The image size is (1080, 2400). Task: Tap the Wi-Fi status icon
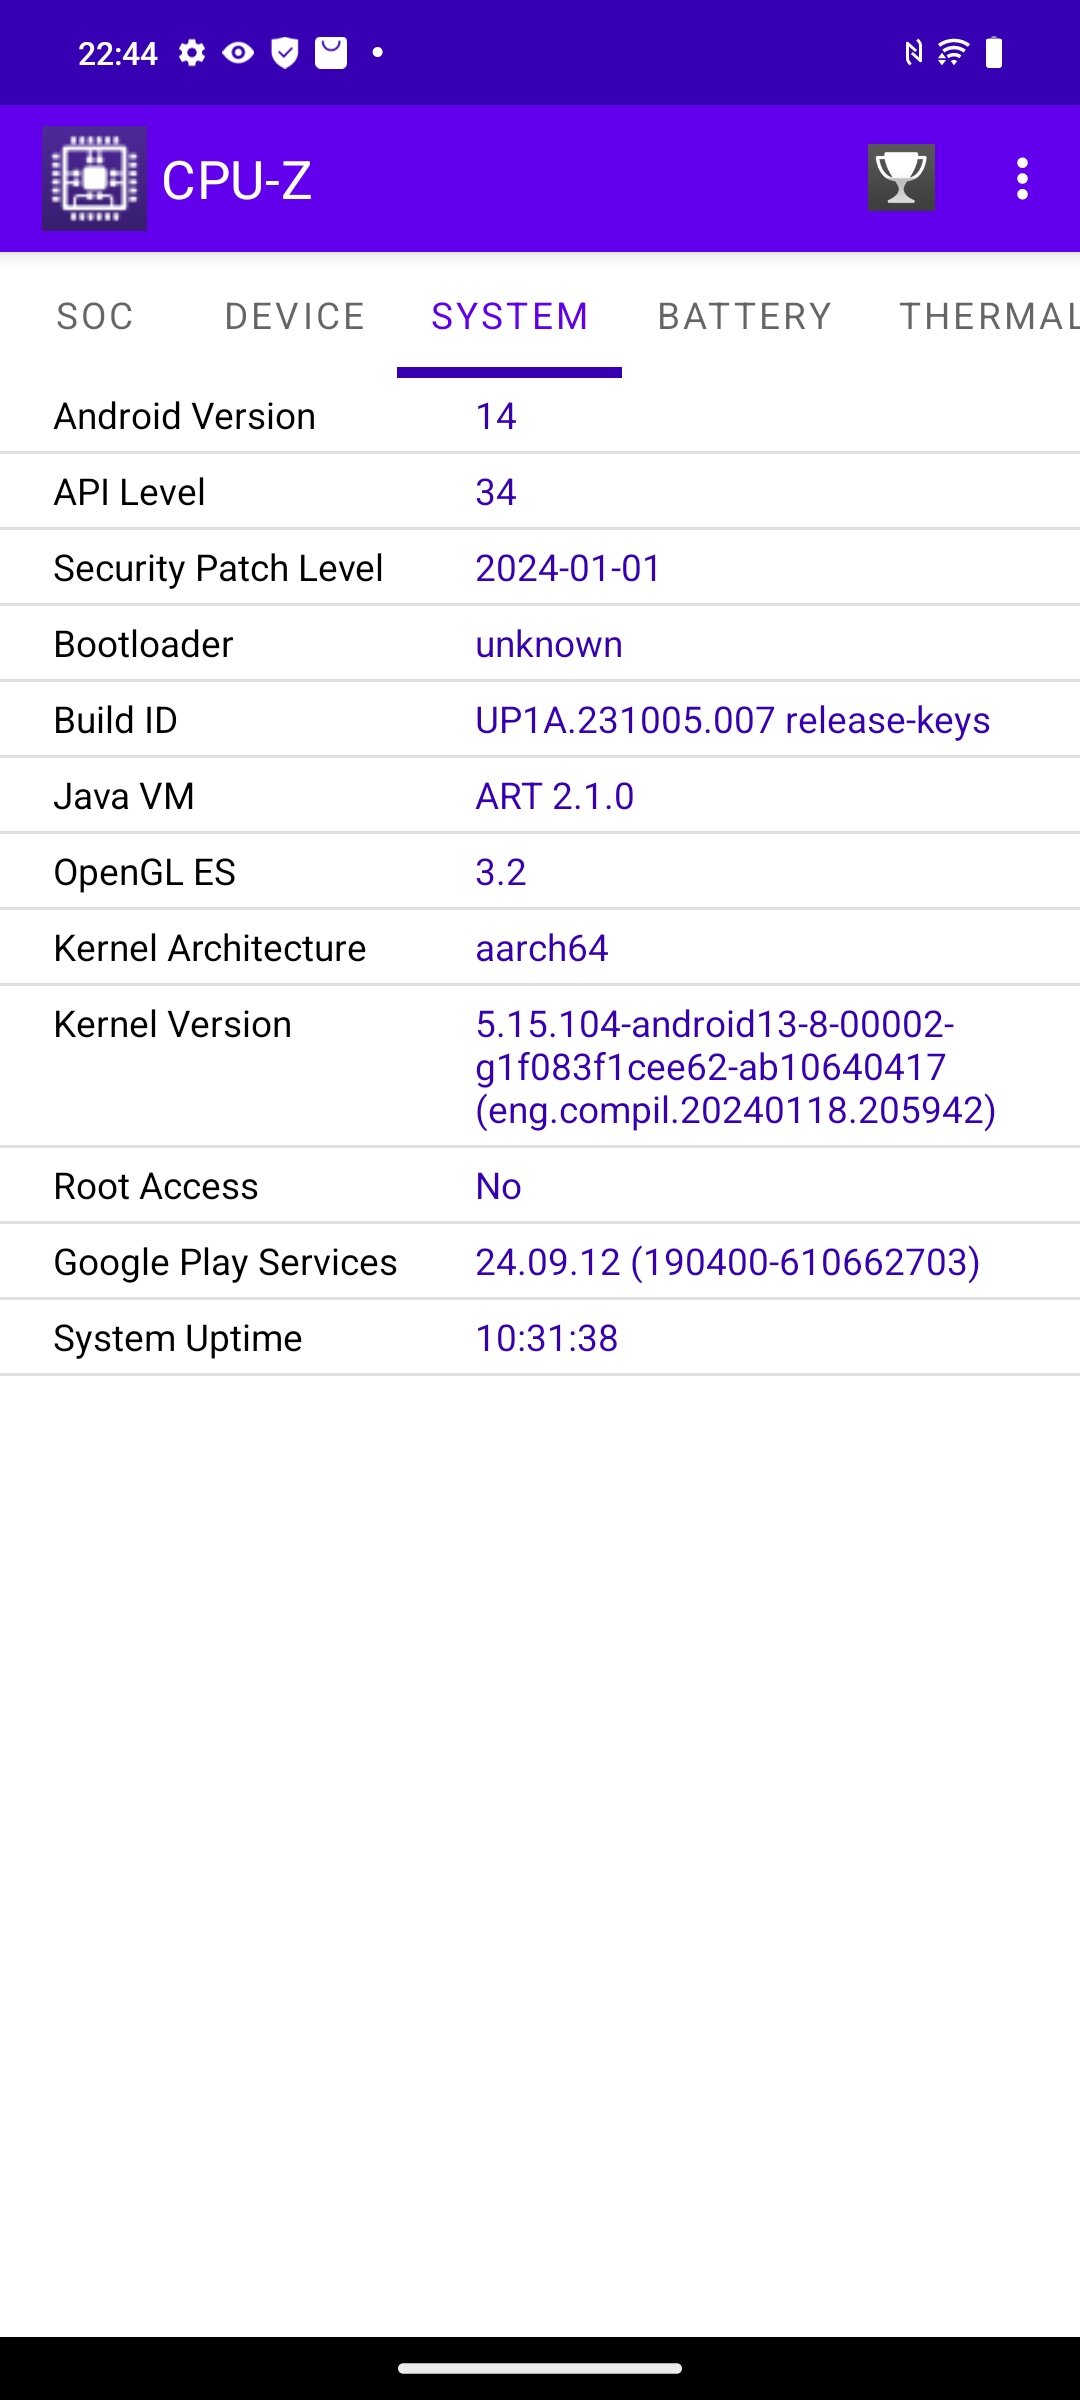click(953, 52)
